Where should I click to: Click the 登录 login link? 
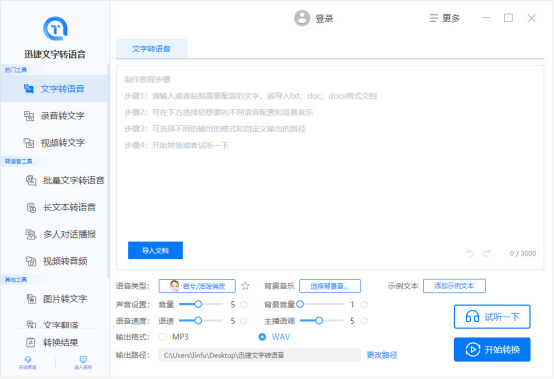point(324,18)
